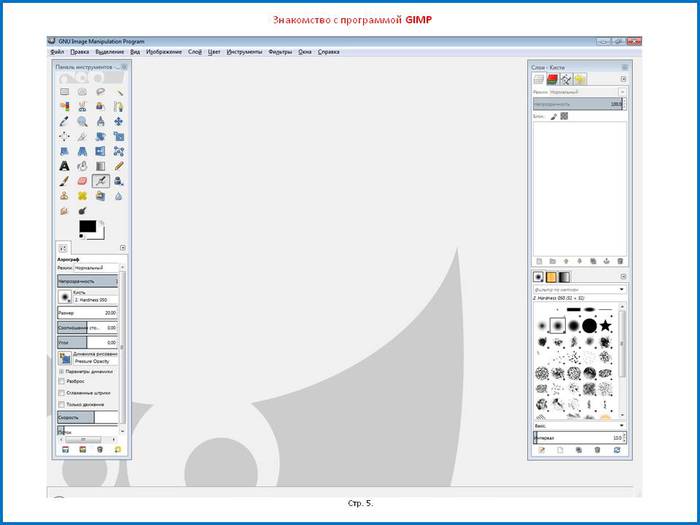The width and height of the screenshot is (700, 525).
Task: Select the Airbrush tool
Action: coord(100,181)
